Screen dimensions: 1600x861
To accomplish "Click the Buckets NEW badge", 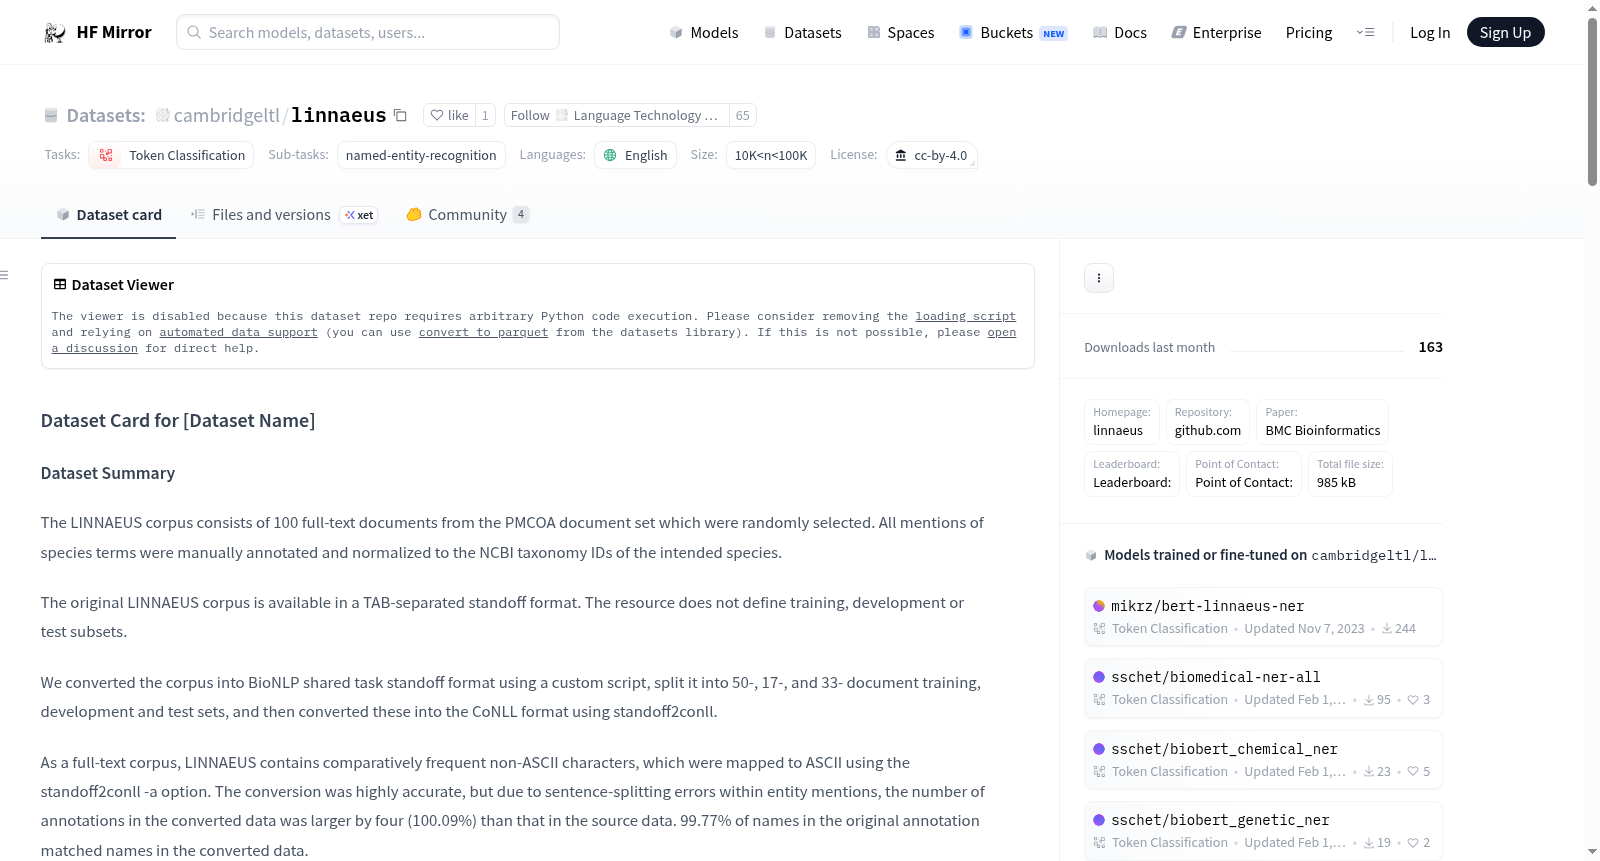I will pyautogui.click(x=1054, y=34).
